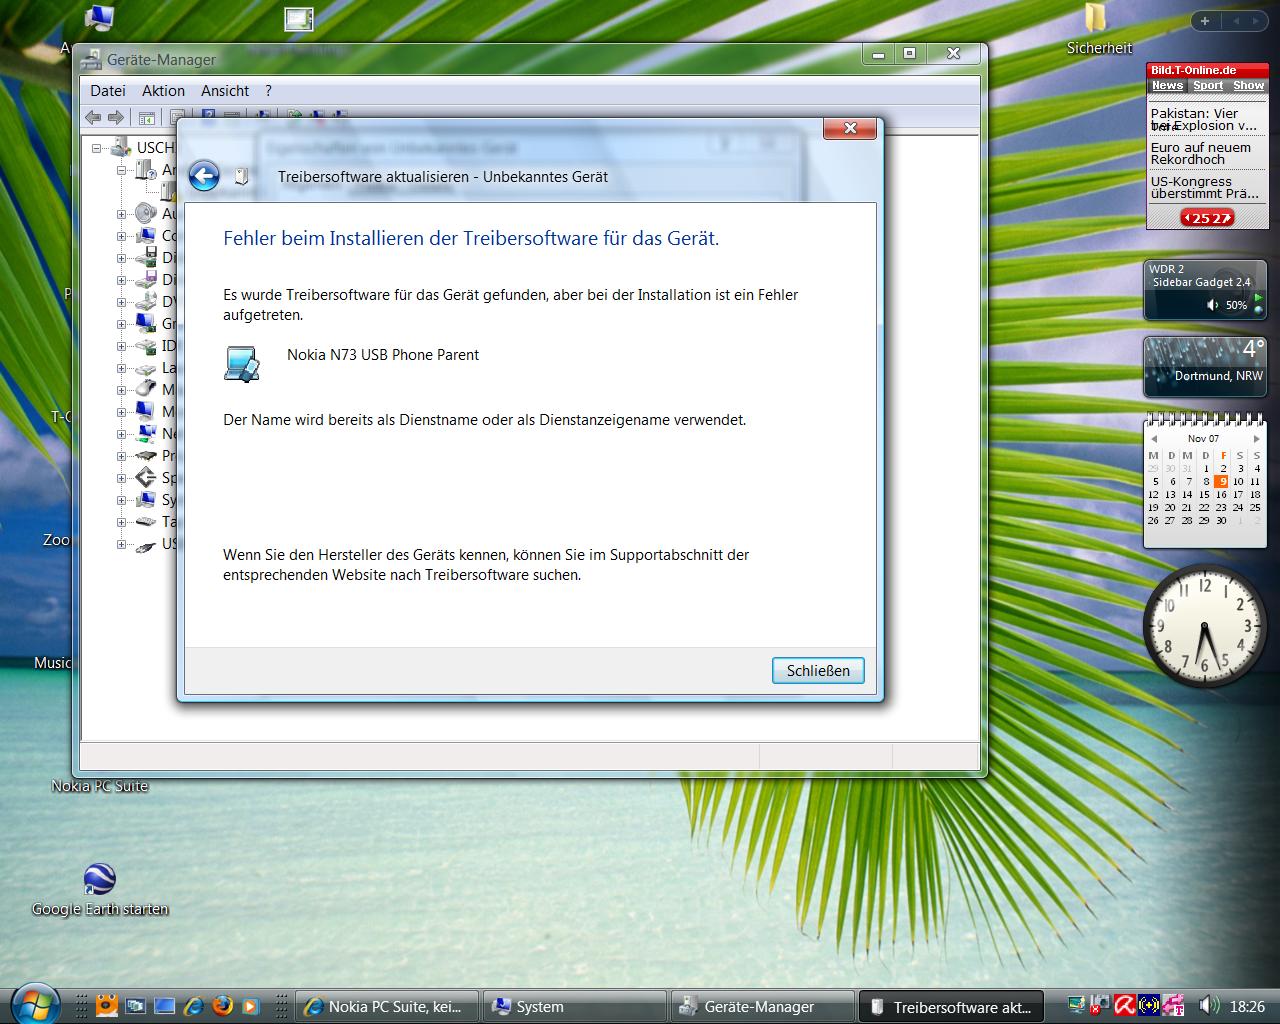Viewport: 1280px width, 1024px height.
Task: Click the analog clock gadget
Action: 1205,626
